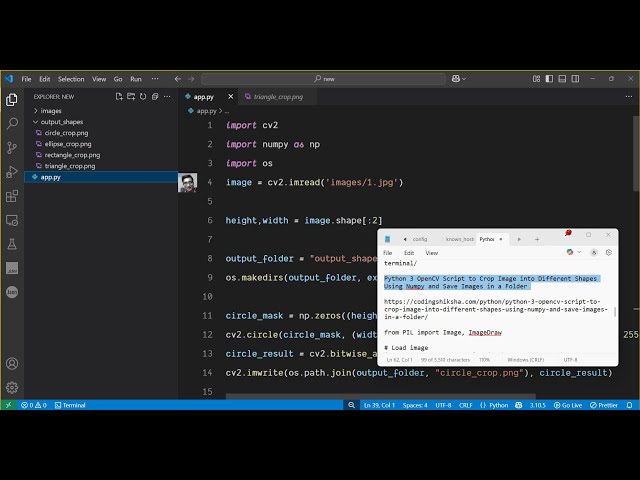Viewport: 640px width, 480px height.
Task: Create a new file in the Explorer
Action: click(119, 97)
